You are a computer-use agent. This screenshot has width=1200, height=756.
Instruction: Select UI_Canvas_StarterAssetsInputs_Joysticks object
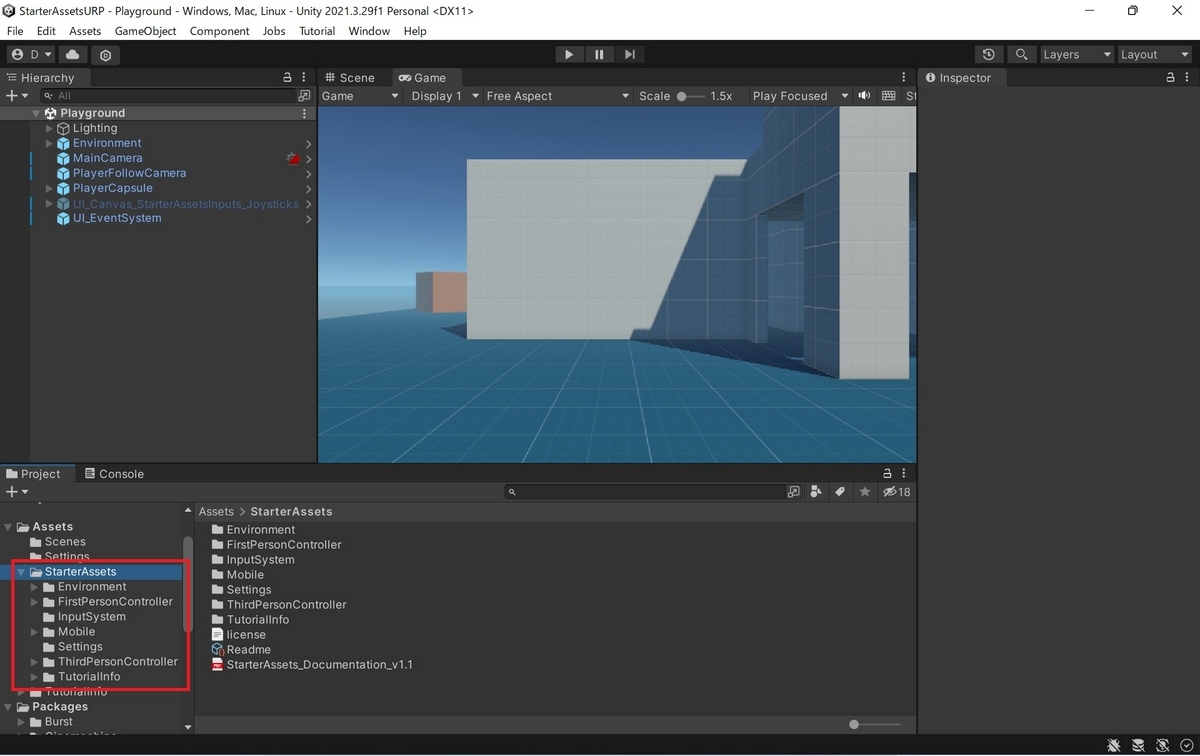pos(185,204)
